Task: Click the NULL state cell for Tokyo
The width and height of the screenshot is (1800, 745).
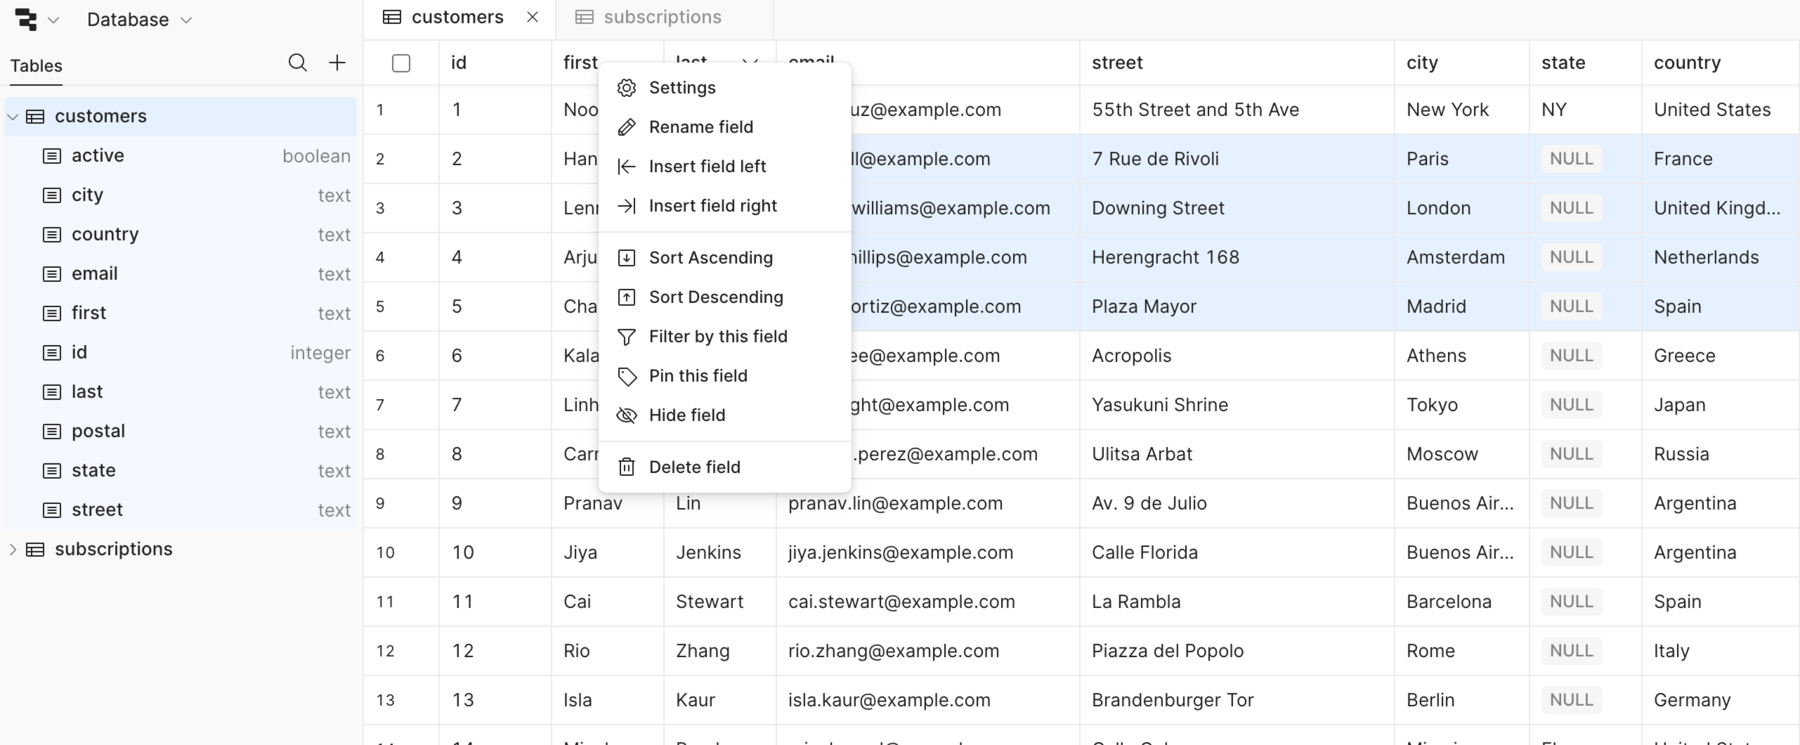Action: [x=1585, y=405]
